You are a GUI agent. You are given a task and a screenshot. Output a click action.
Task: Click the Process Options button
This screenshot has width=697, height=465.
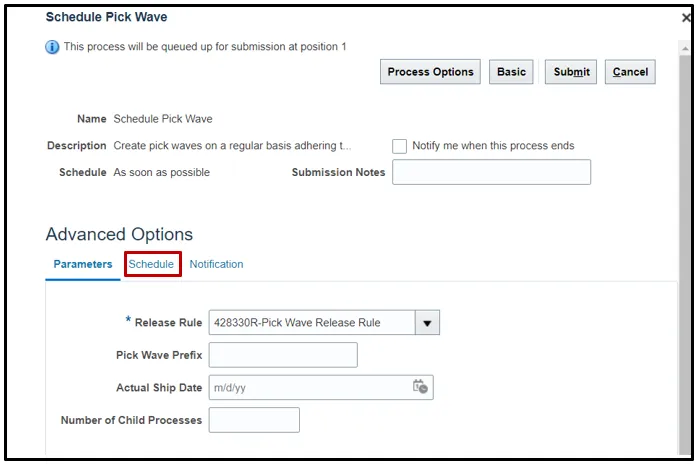(x=430, y=72)
